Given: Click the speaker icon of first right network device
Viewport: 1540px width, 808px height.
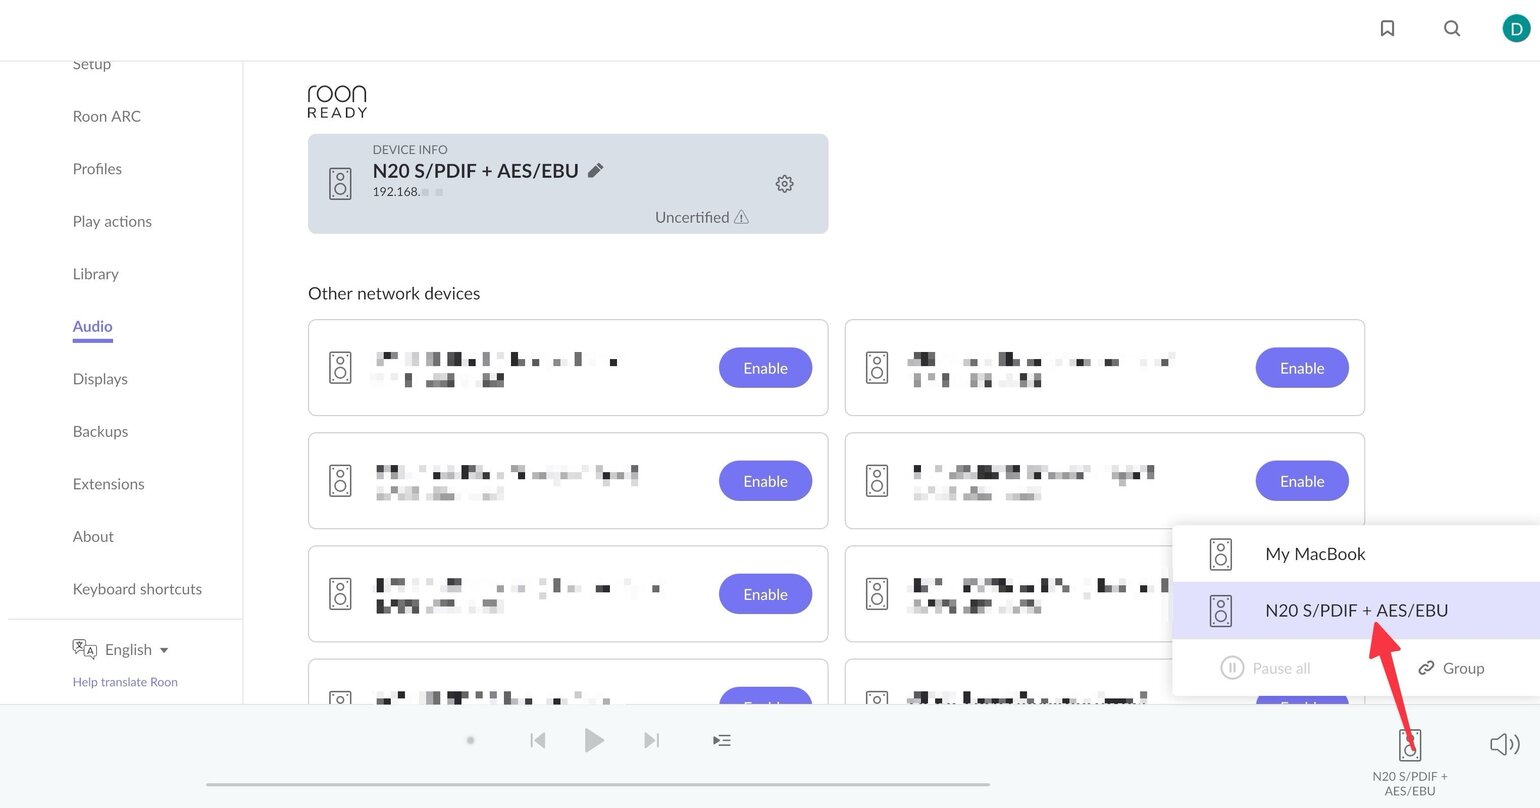Looking at the screenshot, I should pos(877,367).
